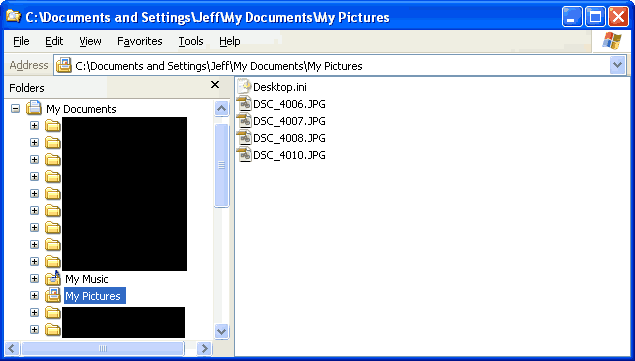Viewport: 635px width, 361px height.
Task: Open the View menu
Action: pos(90,41)
